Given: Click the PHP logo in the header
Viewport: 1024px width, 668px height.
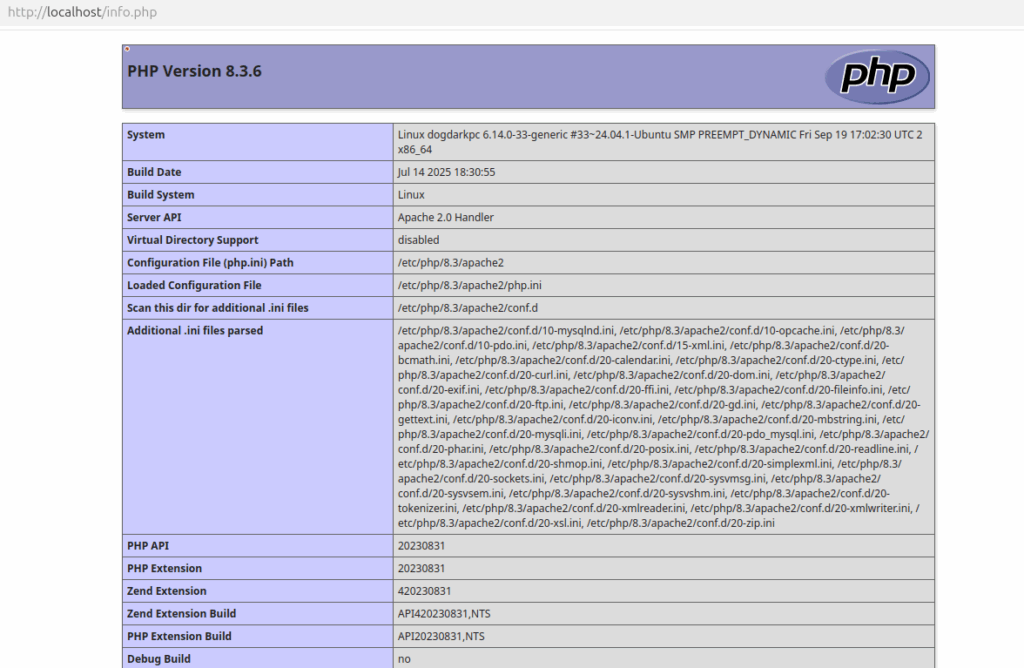Looking at the screenshot, I should (x=877, y=76).
